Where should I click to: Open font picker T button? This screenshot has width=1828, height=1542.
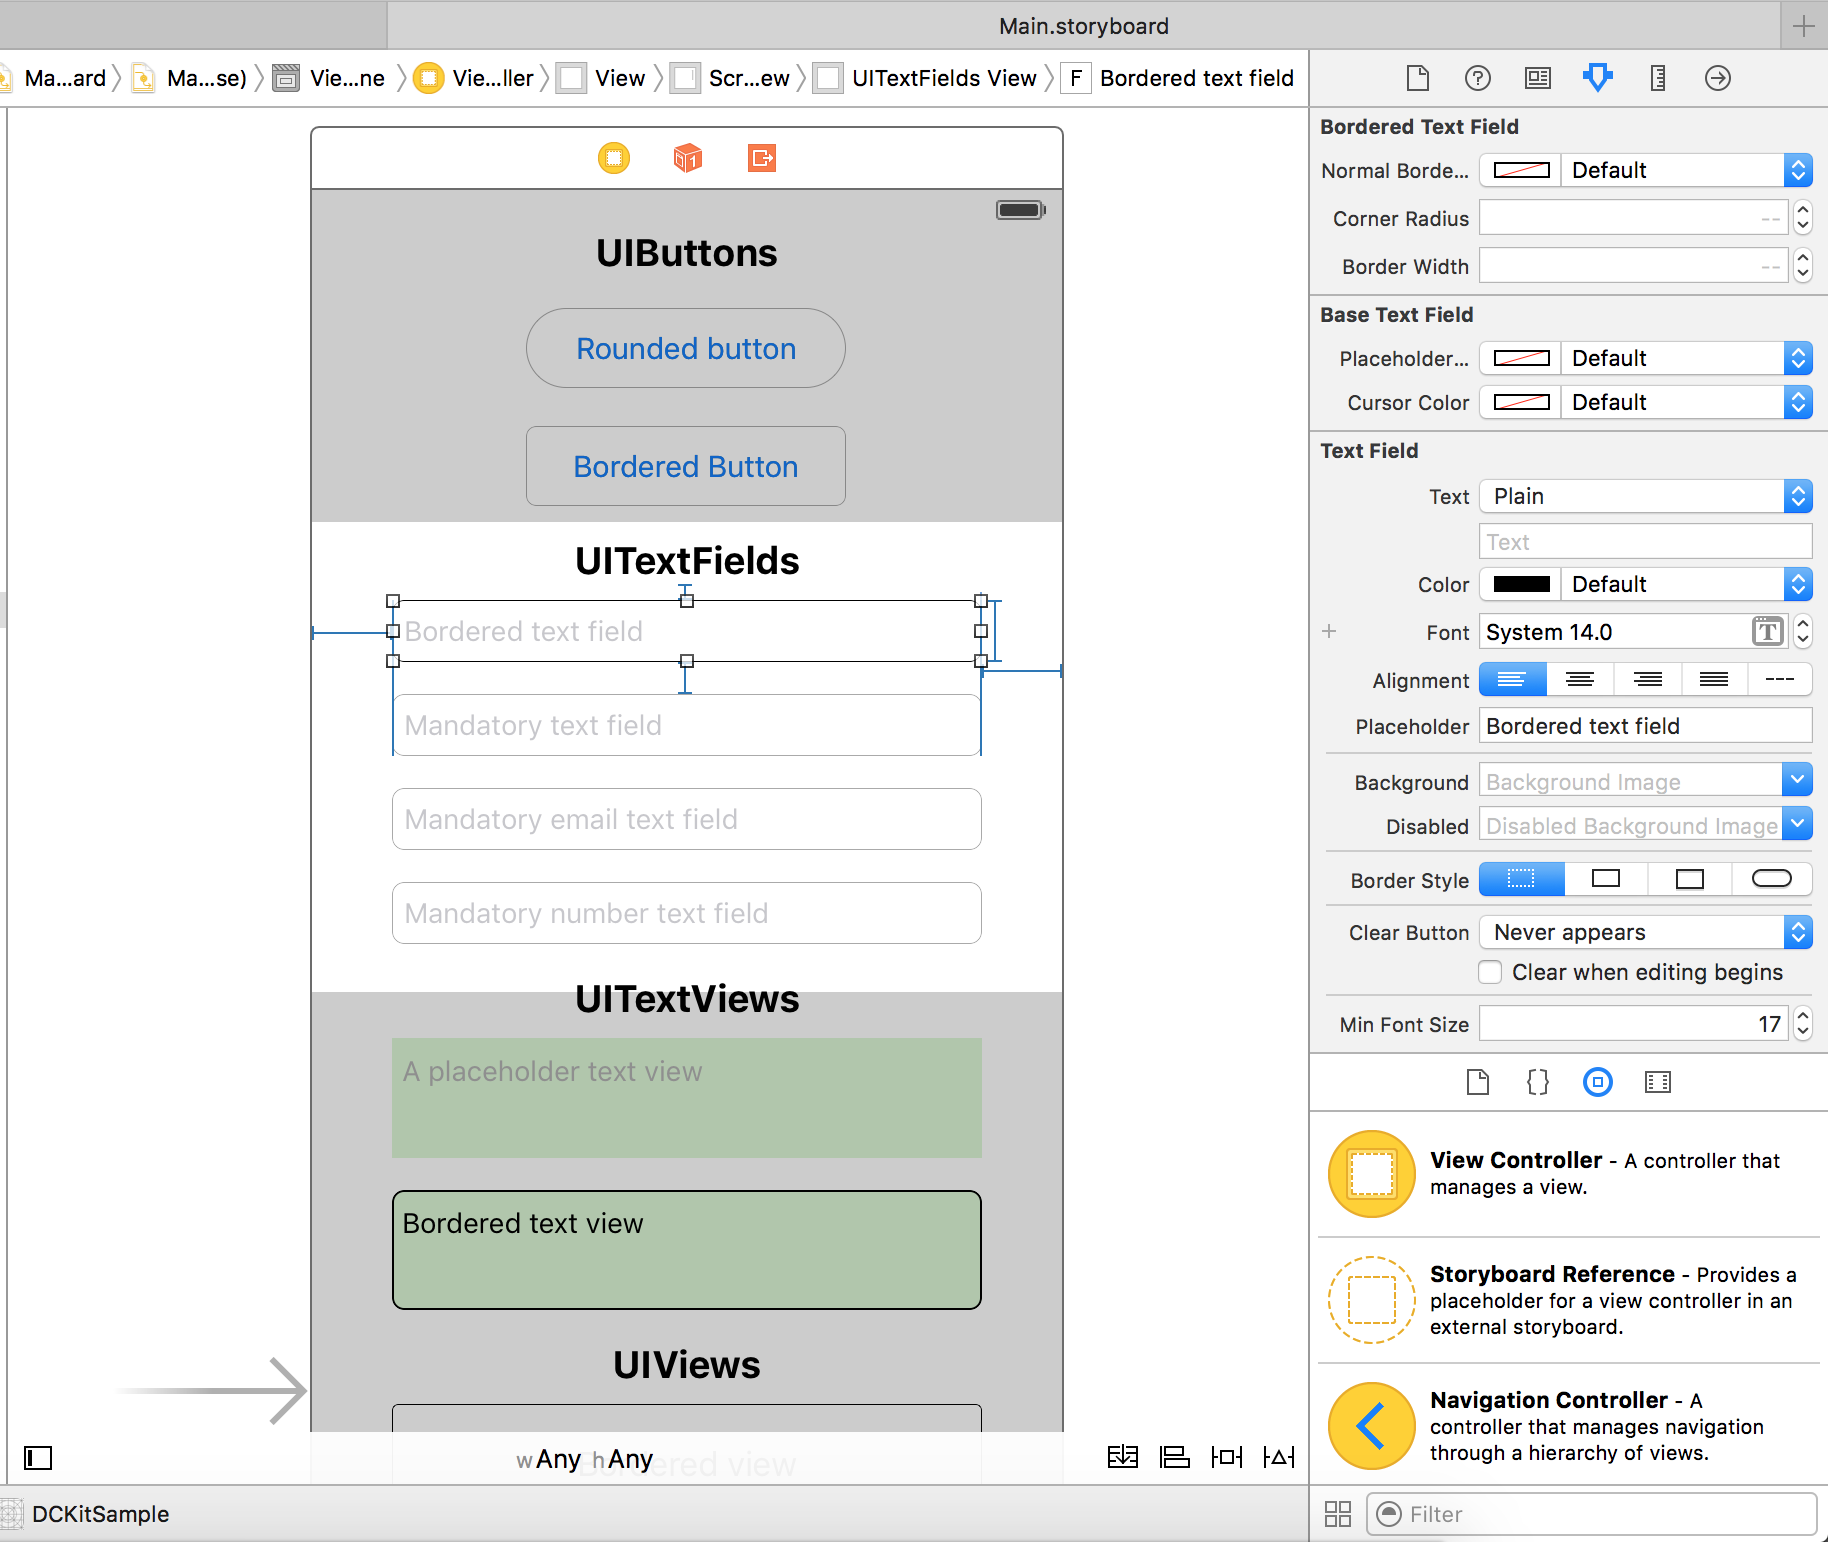click(x=1768, y=632)
